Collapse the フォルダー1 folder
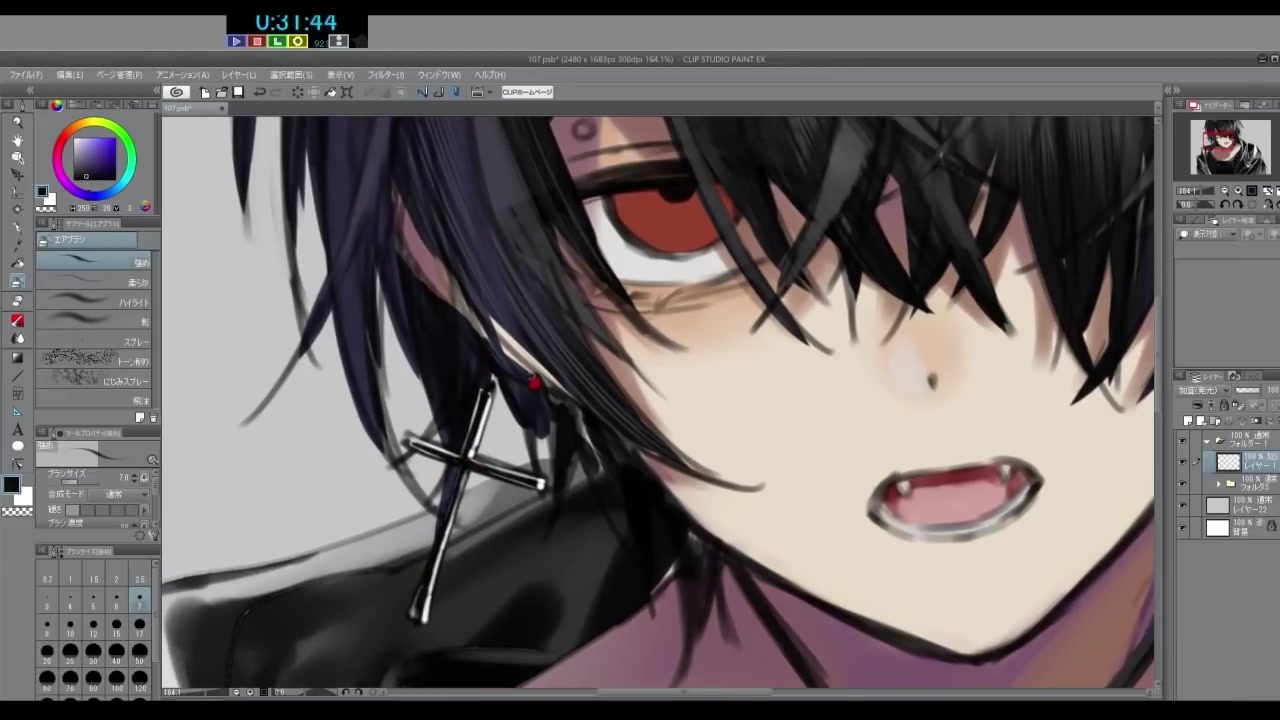 click(x=1207, y=440)
